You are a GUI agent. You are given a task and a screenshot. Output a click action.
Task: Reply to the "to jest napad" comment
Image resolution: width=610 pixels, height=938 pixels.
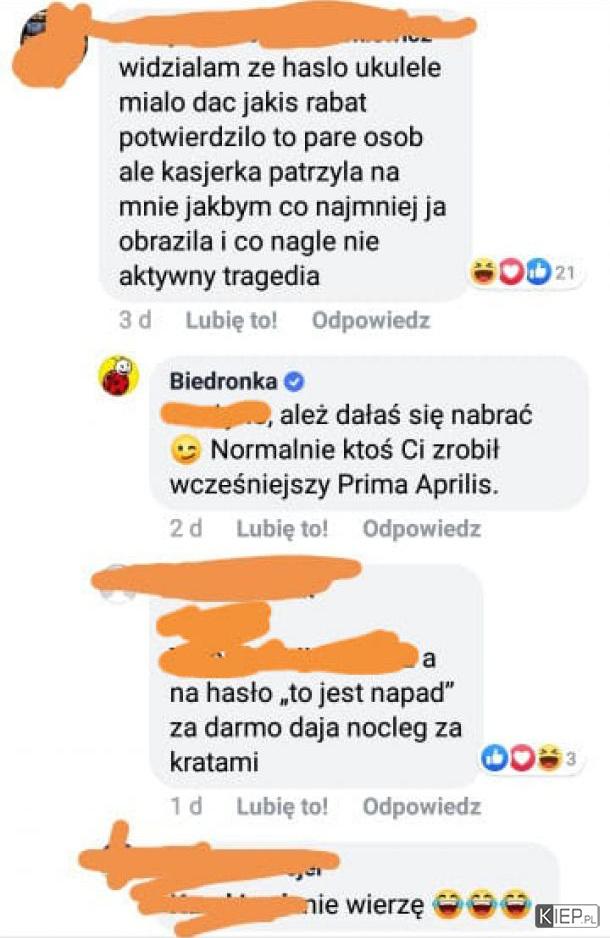point(422,806)
